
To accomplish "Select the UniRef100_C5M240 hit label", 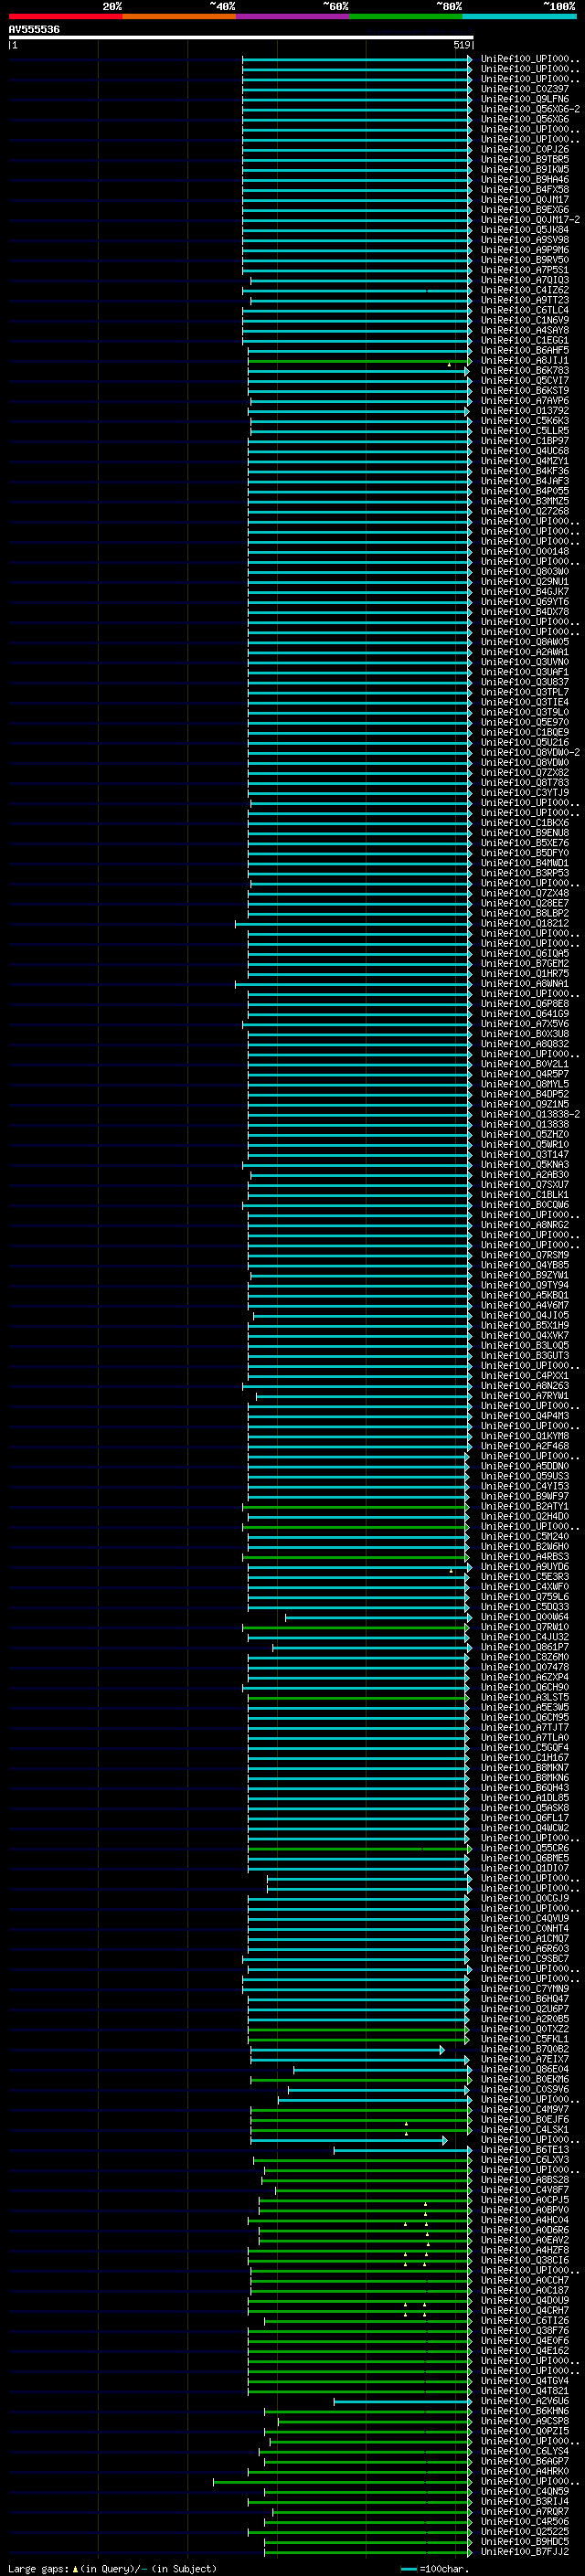I will 525,1536.
